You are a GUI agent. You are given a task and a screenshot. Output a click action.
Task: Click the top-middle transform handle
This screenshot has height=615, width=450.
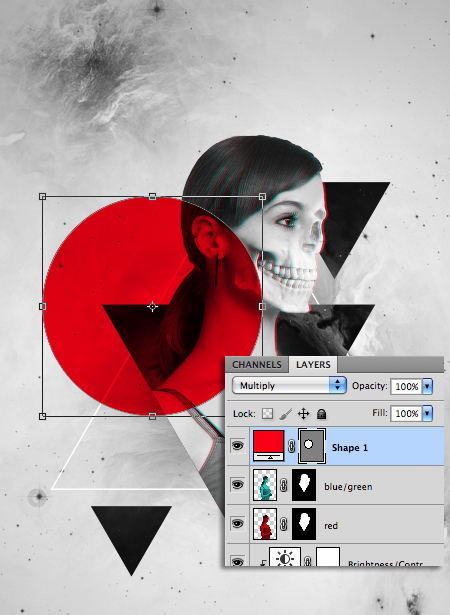tap(152, 196)
